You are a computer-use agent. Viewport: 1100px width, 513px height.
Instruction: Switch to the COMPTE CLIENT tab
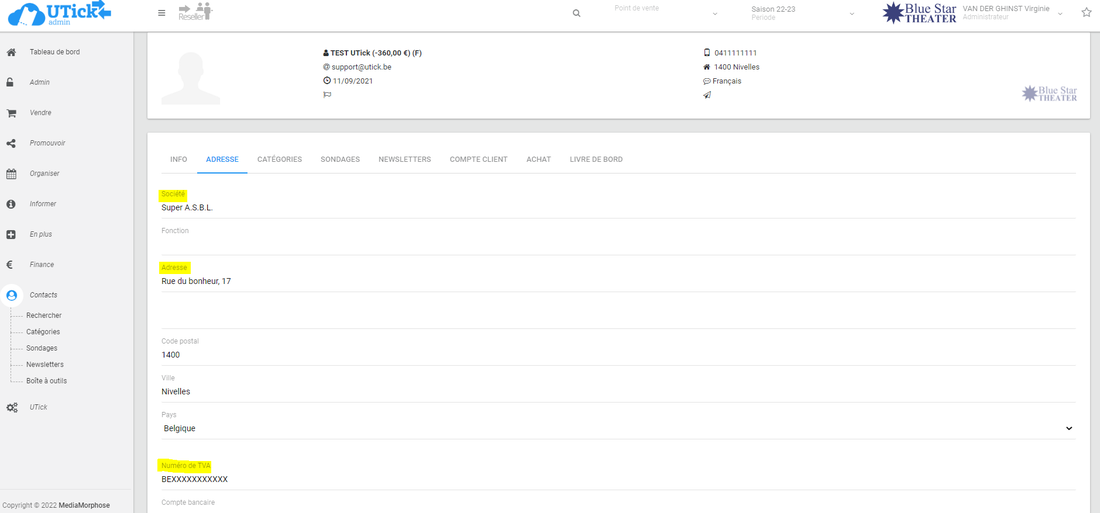pyautogui.click(x=478, y=159)
